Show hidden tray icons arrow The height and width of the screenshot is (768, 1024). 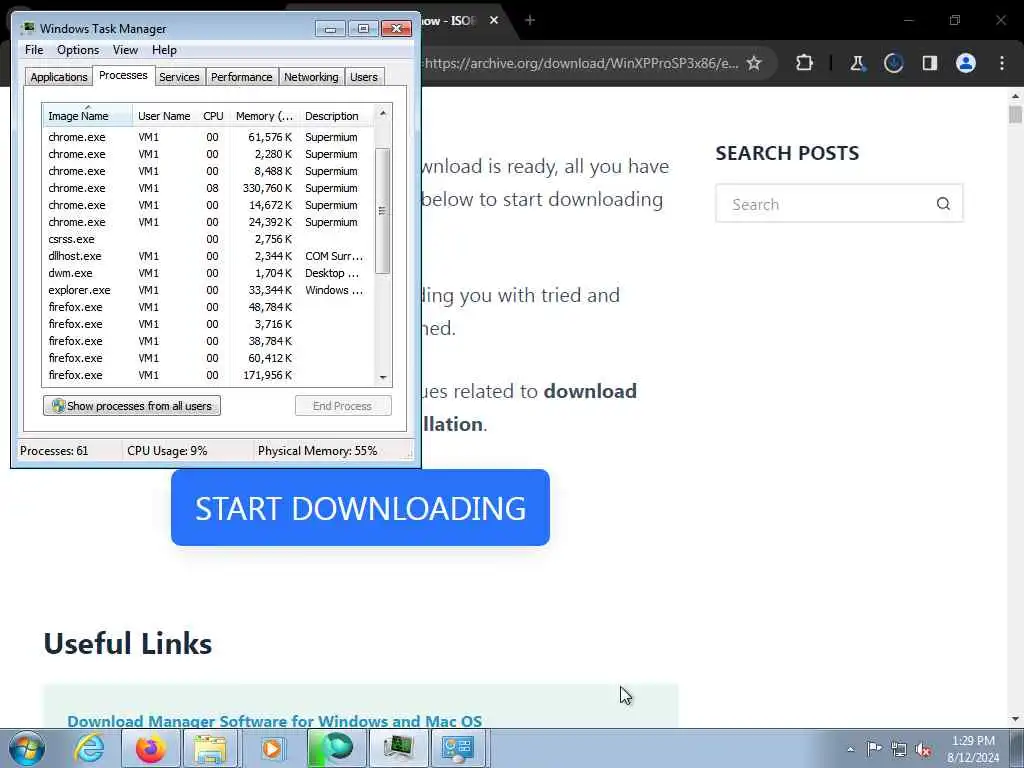coord(850,749)
